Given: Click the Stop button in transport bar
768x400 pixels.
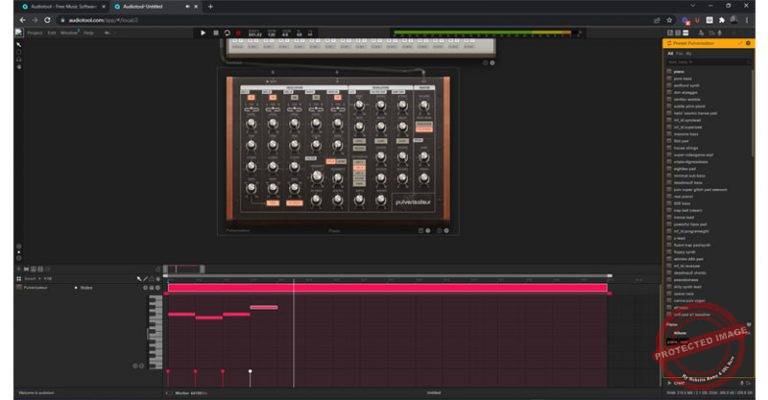Looking at the screenshot, I should [x=215, y=33].
